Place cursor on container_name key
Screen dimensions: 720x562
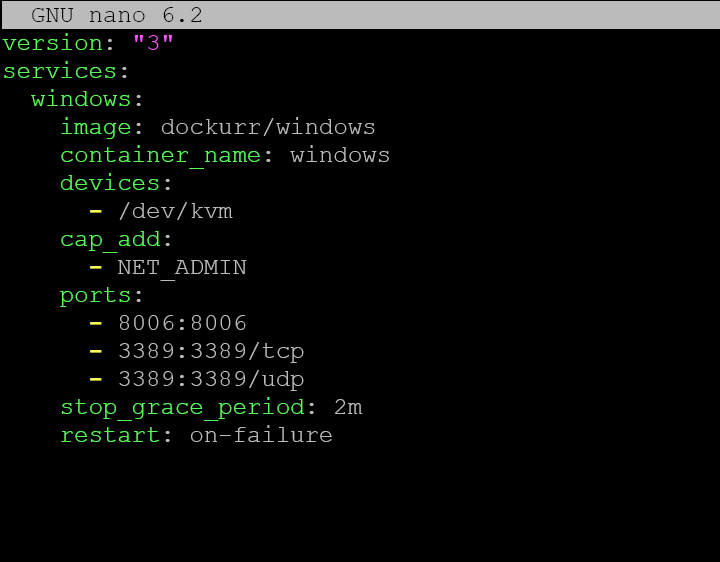(160, 155)
